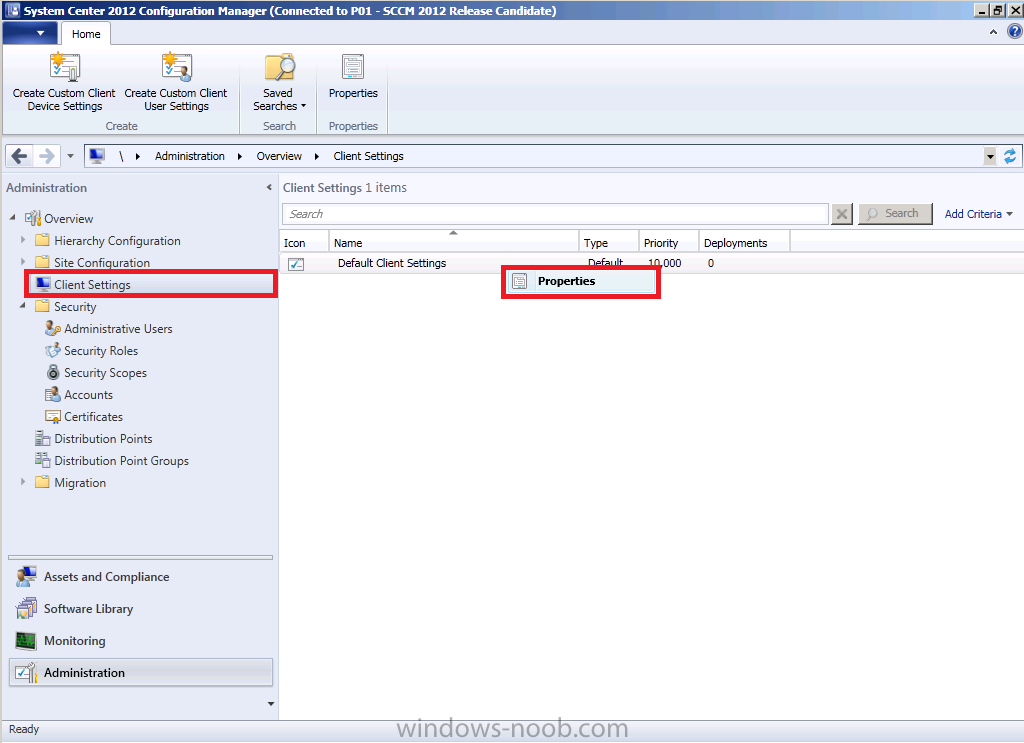Click the Assets and Compliance workspace icon

coord(26,577)
